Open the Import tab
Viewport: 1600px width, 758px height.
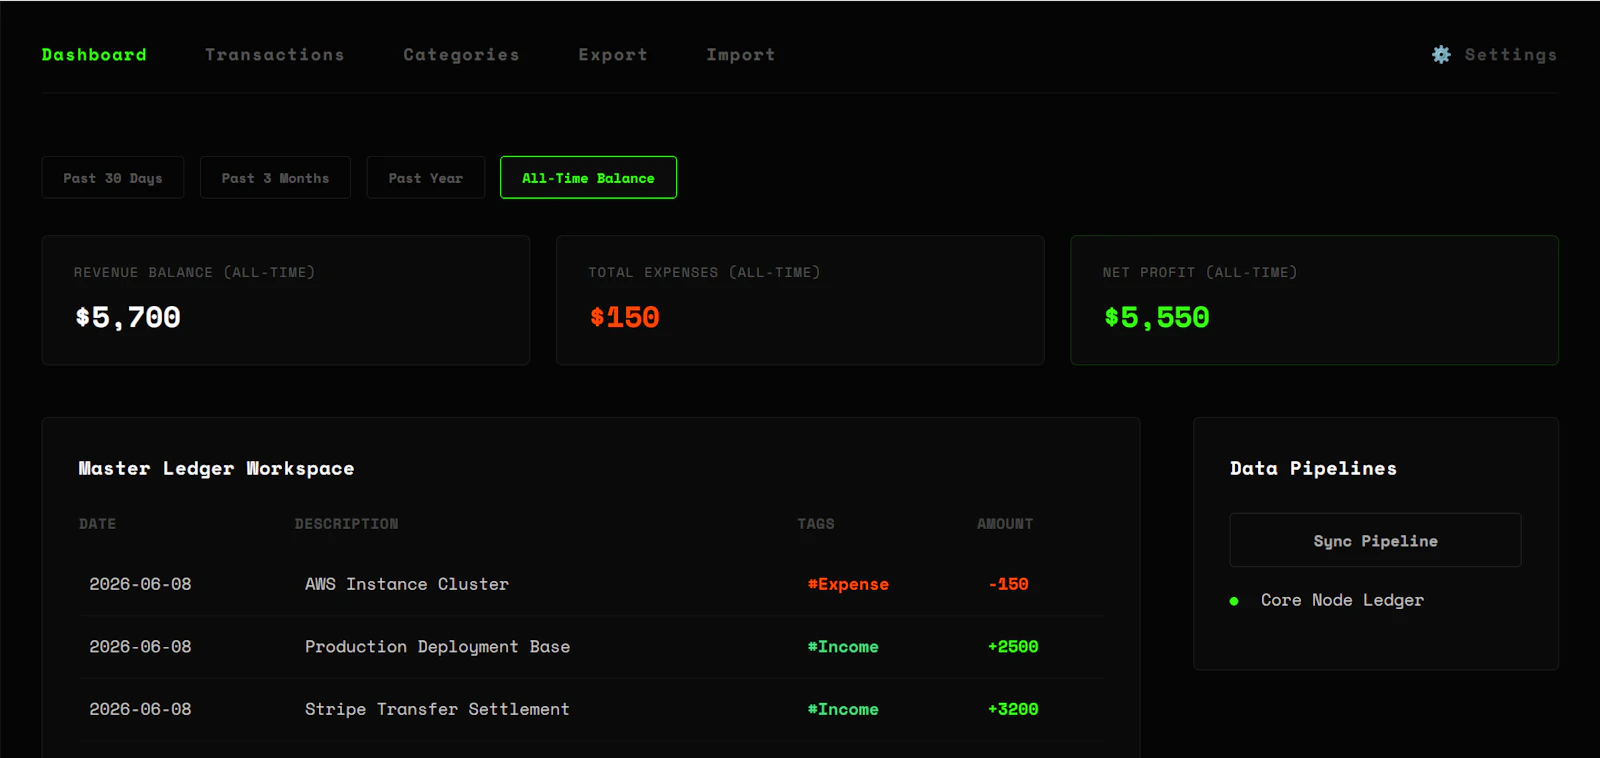pyautogui.click(x=741, y=55)
